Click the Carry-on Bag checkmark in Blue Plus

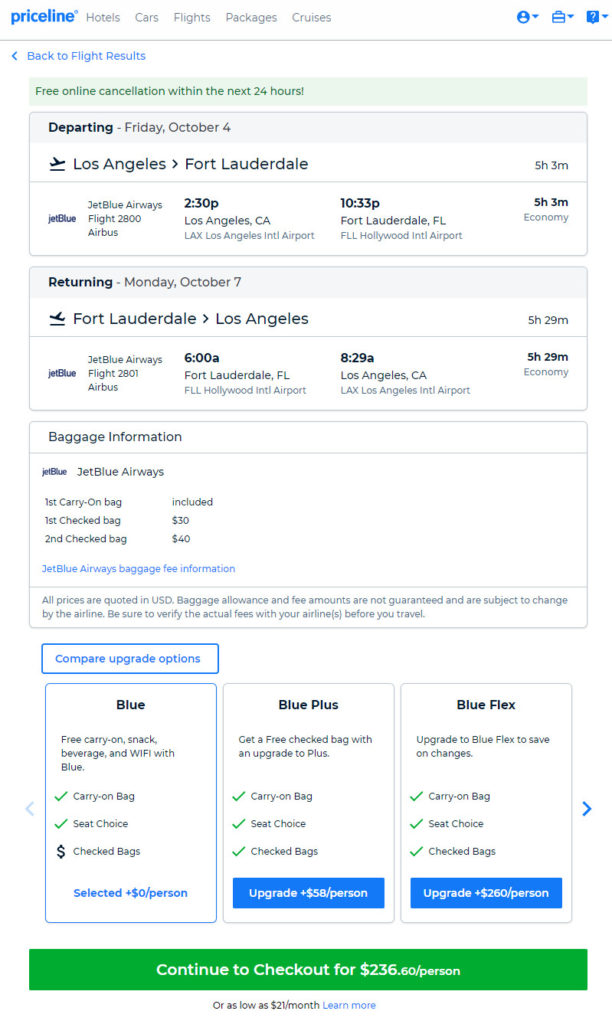(239, 797)
